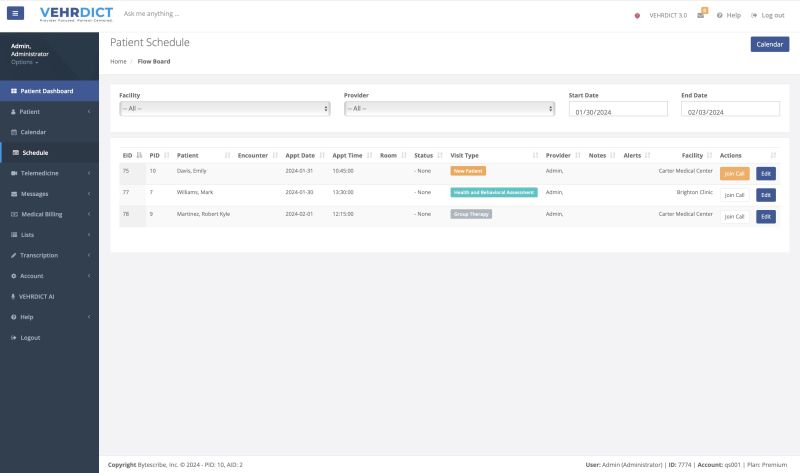The width and height of the screenshot is (800, 473).
Task: Click the Medical Billing money icon
Action: (13, 214)
